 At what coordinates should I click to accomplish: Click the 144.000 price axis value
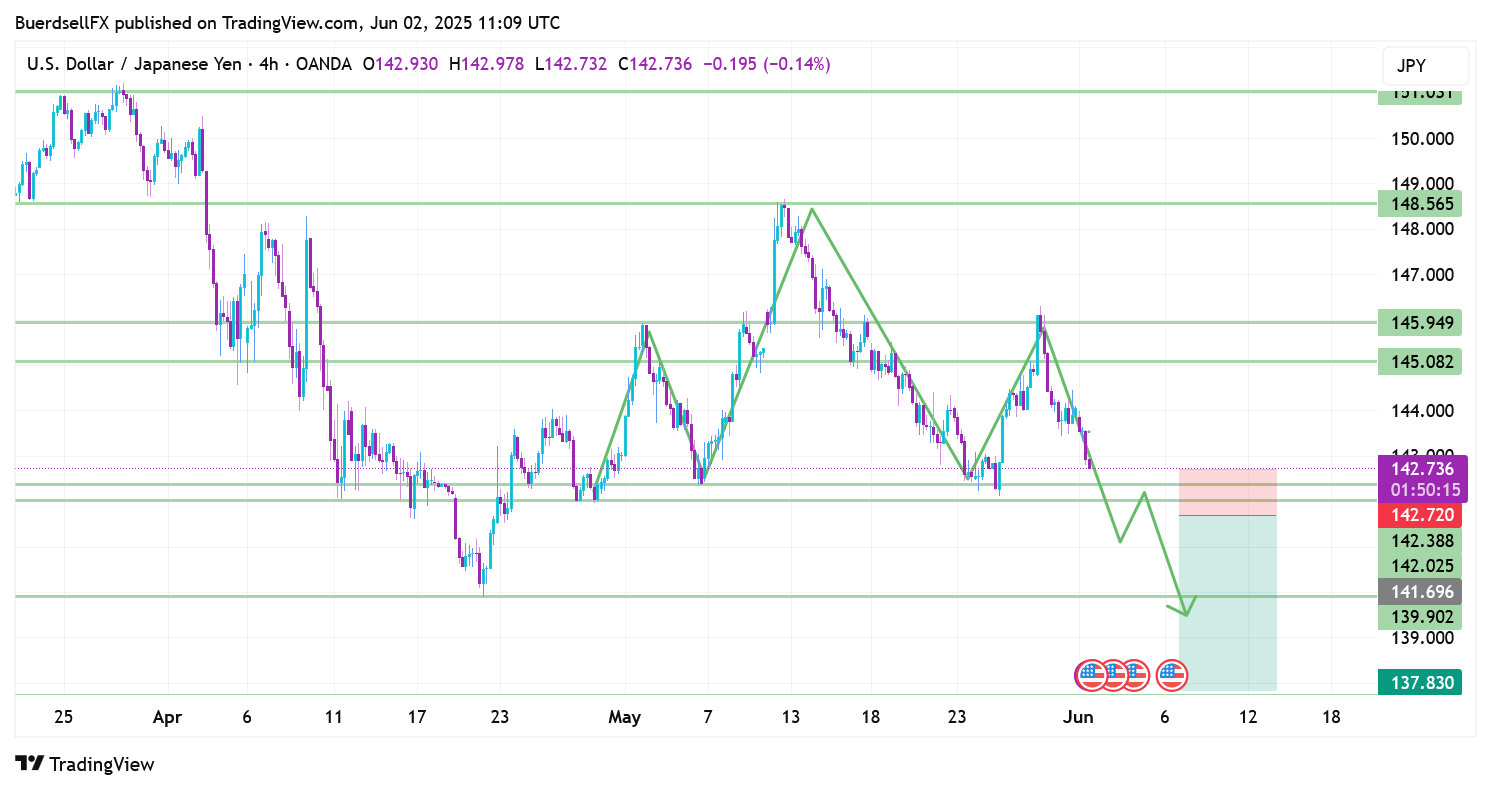1422,411
